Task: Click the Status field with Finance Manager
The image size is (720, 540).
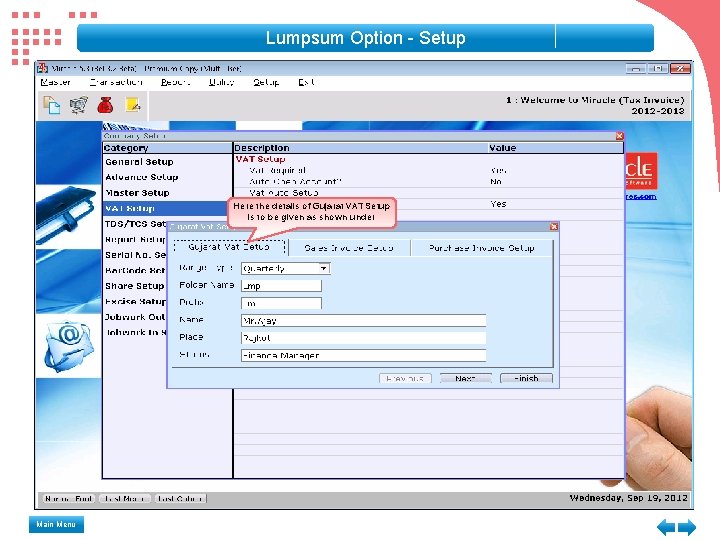Action: point(363,355)
